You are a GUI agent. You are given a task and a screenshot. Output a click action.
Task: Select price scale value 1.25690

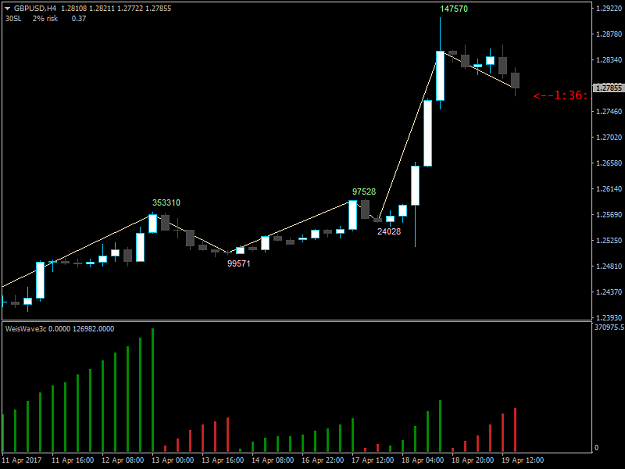click(609, 215)
